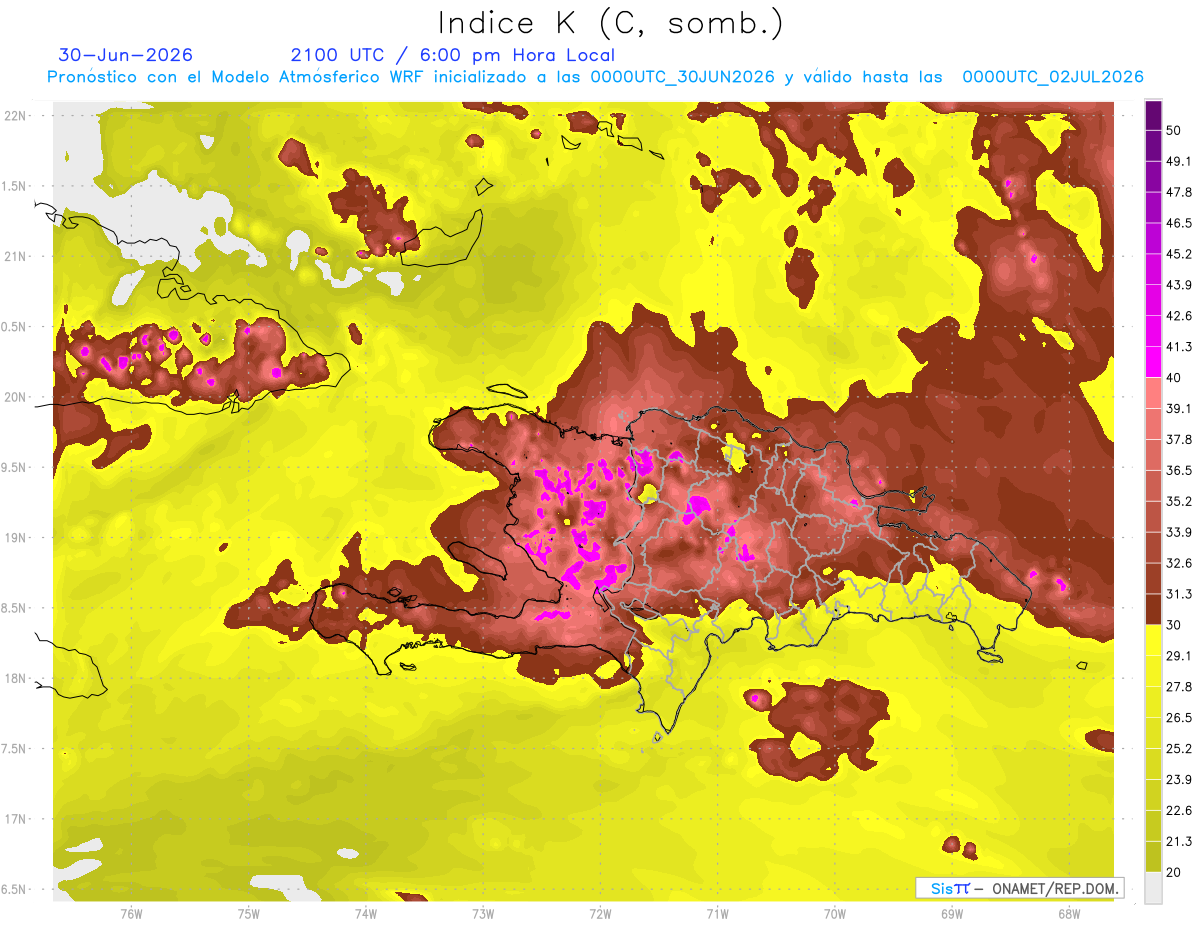1200x927 pixels.
Task: Click the colorbar value "43.9"
Action: [x=1178, y=285]
